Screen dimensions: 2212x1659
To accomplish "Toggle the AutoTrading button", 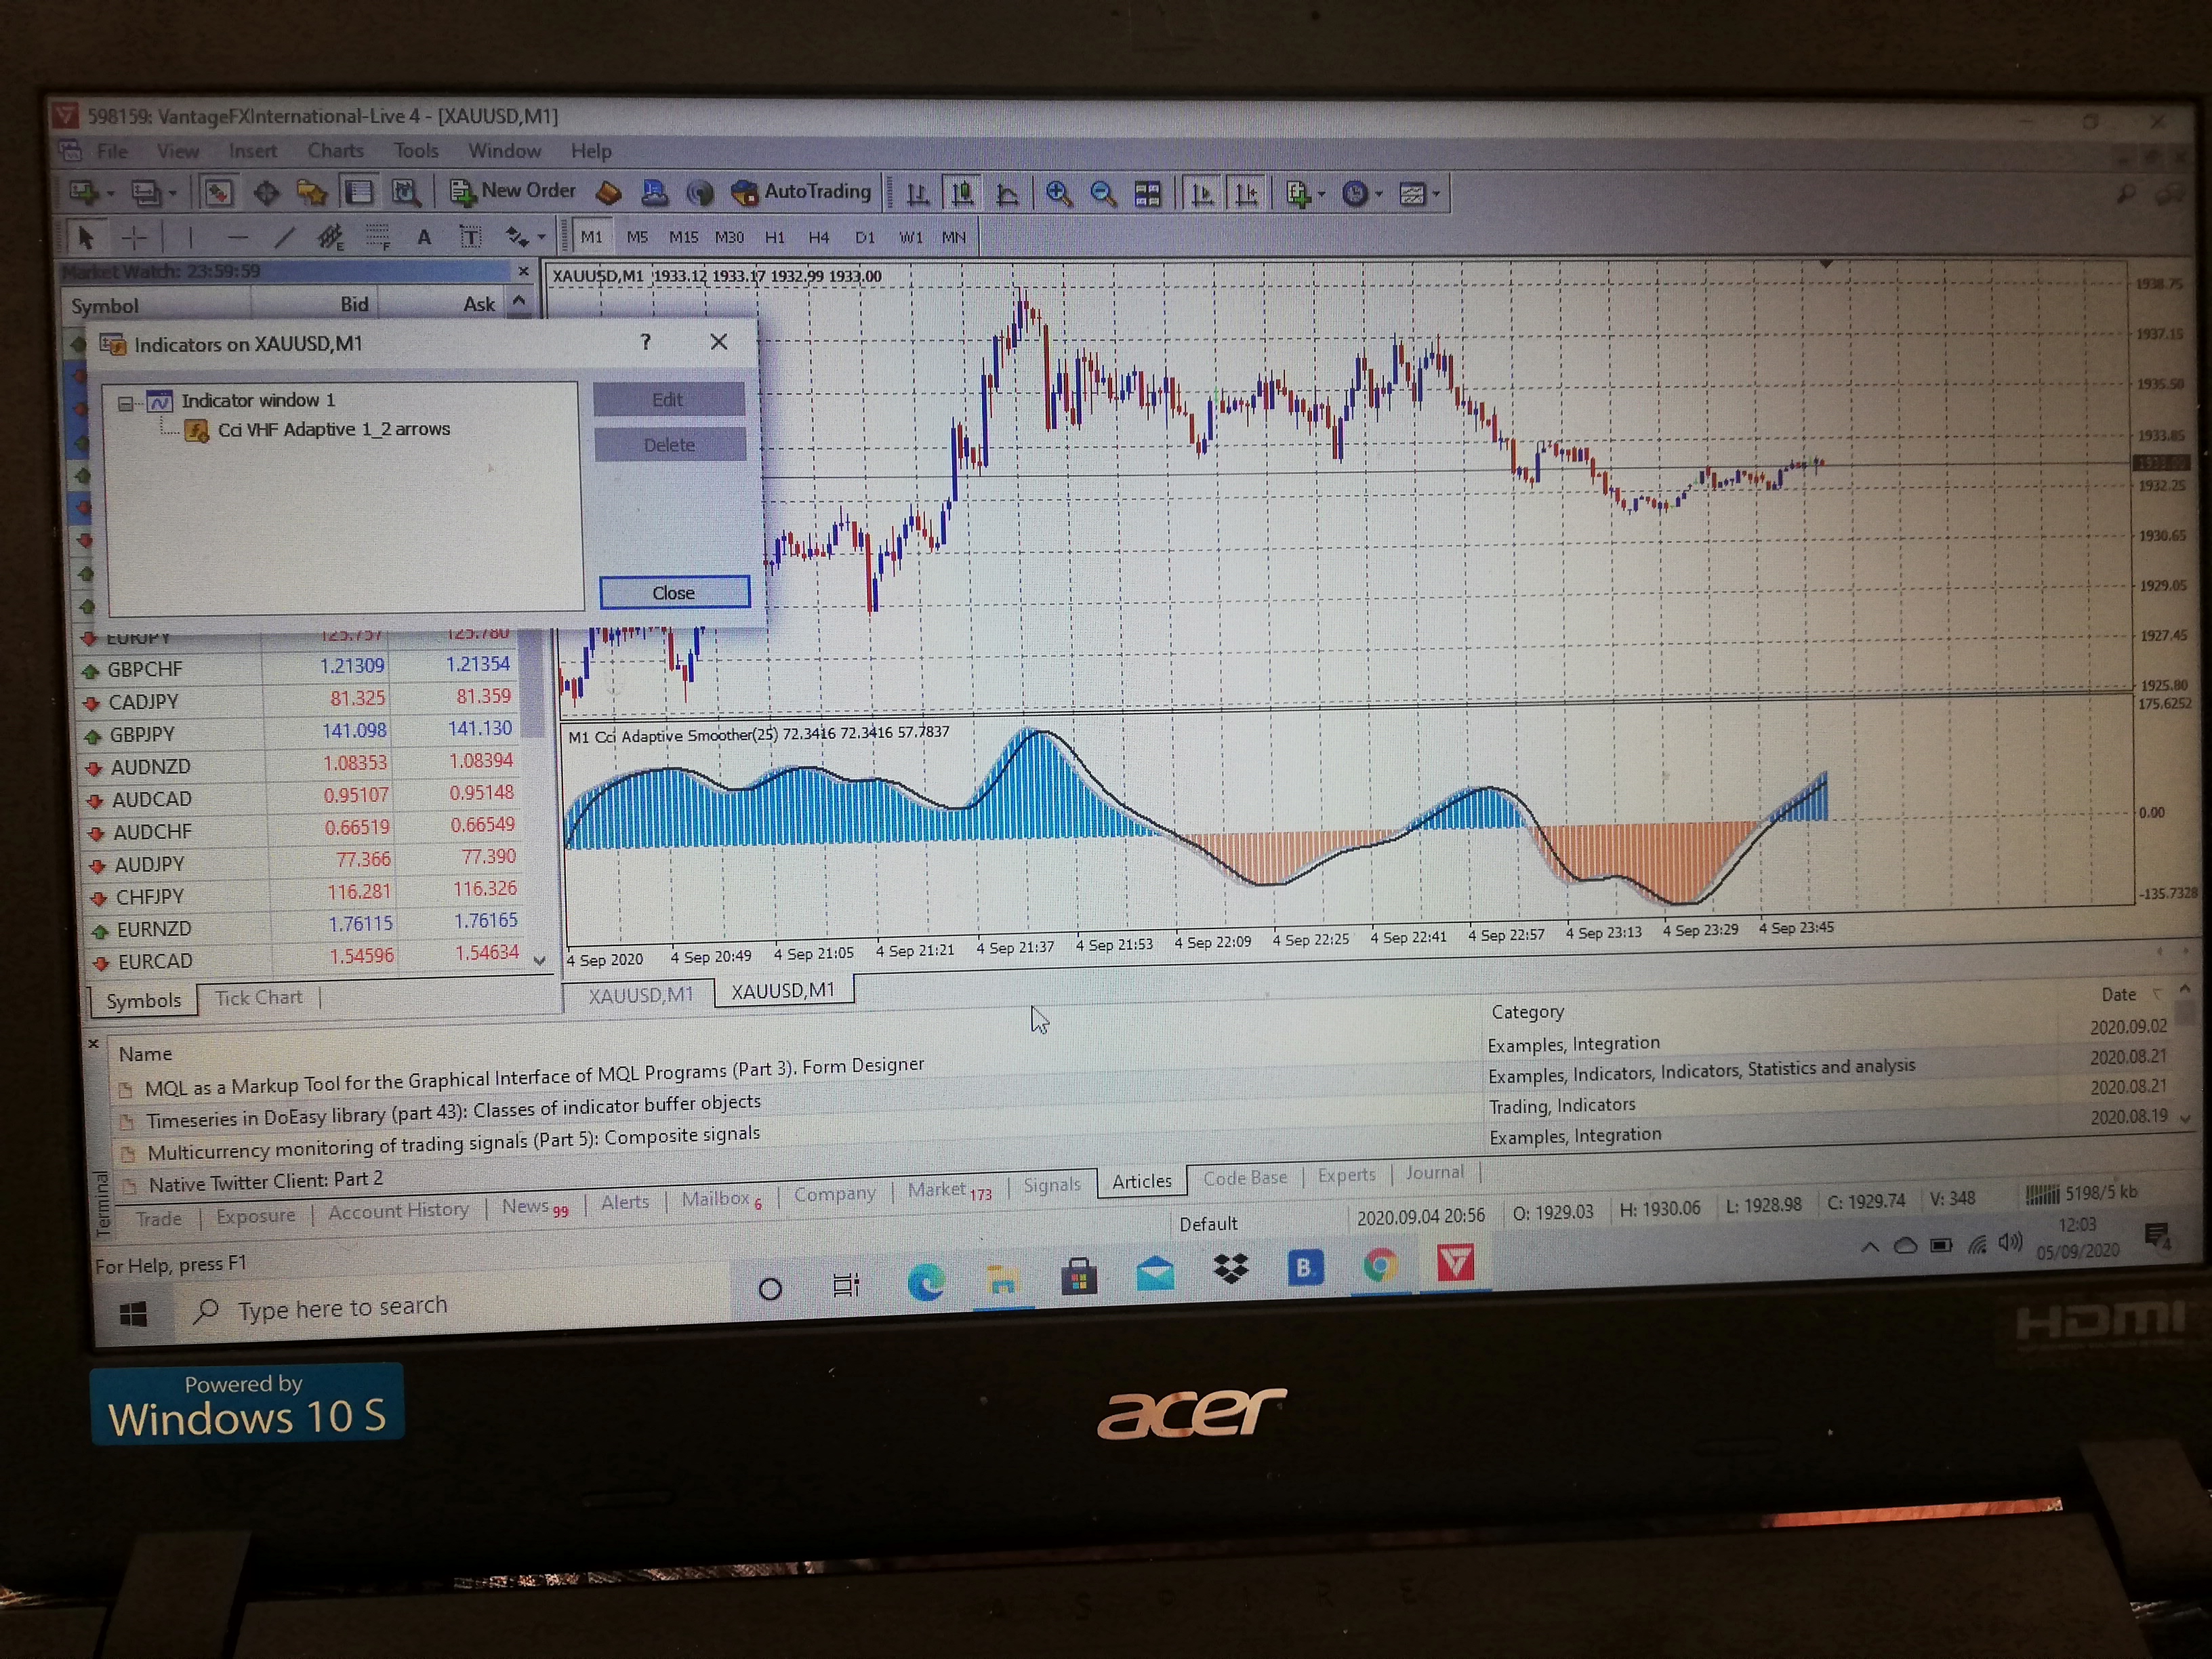I will point(801,192).
